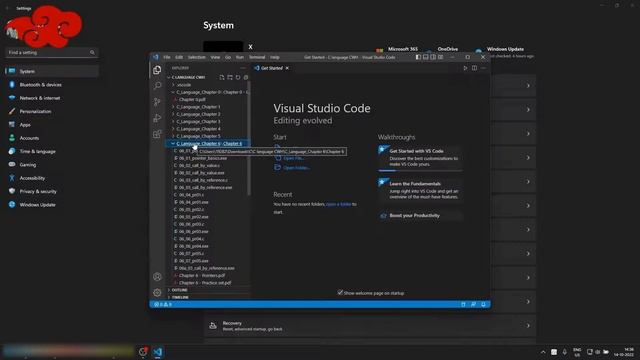The image size is (640, 360).
Task: Open the Source Control view icon
Action: tap(157, 102)
